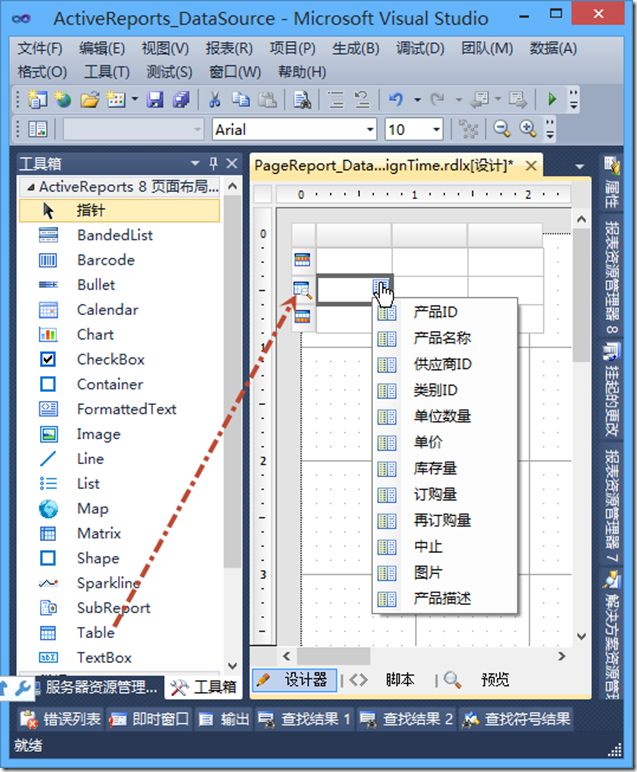The width and height of the screenshot is (637, 772).
Task: Open the document tab list dropdown
Action: pos(580,166)
